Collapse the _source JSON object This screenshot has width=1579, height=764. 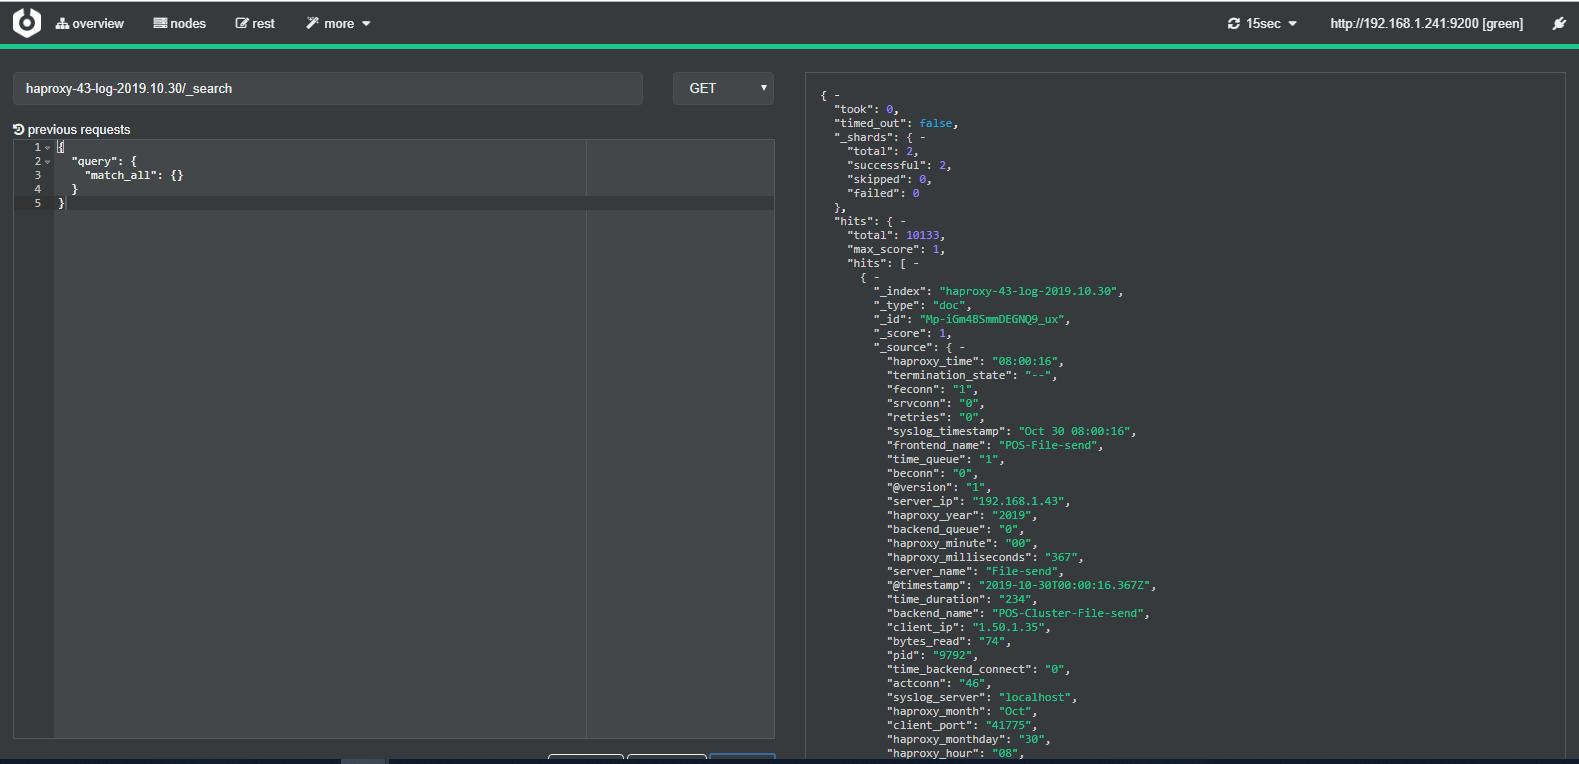pyautogui.click(x=962, y=348)
